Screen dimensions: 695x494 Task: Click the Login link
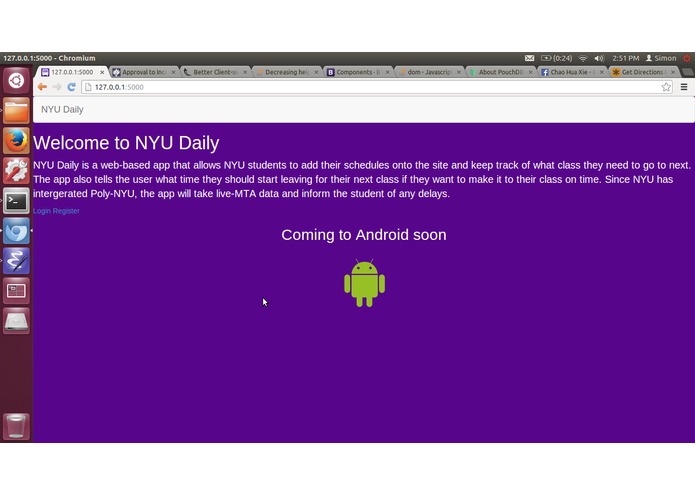42,211
